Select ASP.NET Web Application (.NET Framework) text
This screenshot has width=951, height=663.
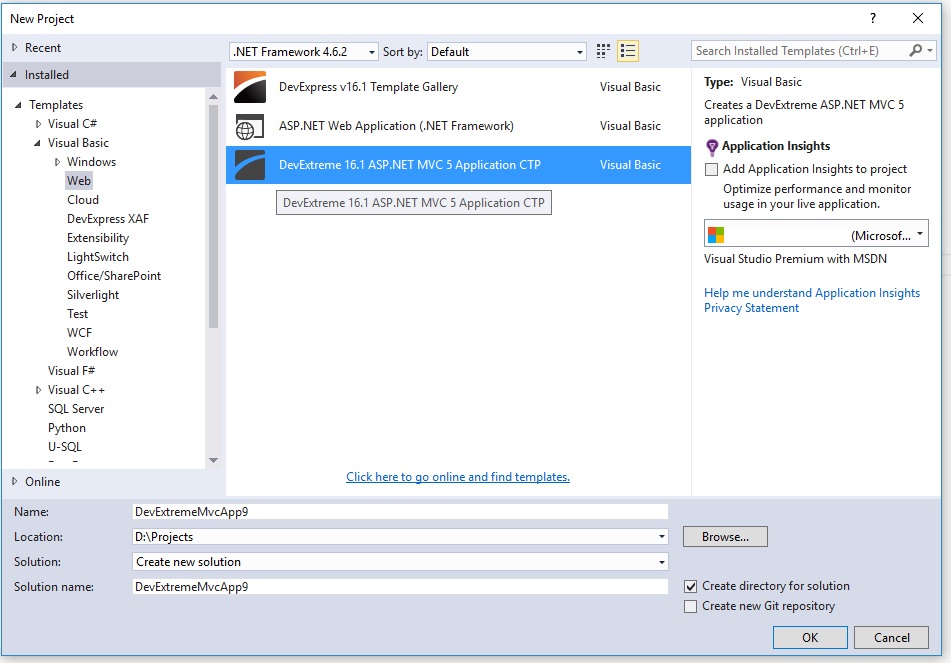(396, 126)
